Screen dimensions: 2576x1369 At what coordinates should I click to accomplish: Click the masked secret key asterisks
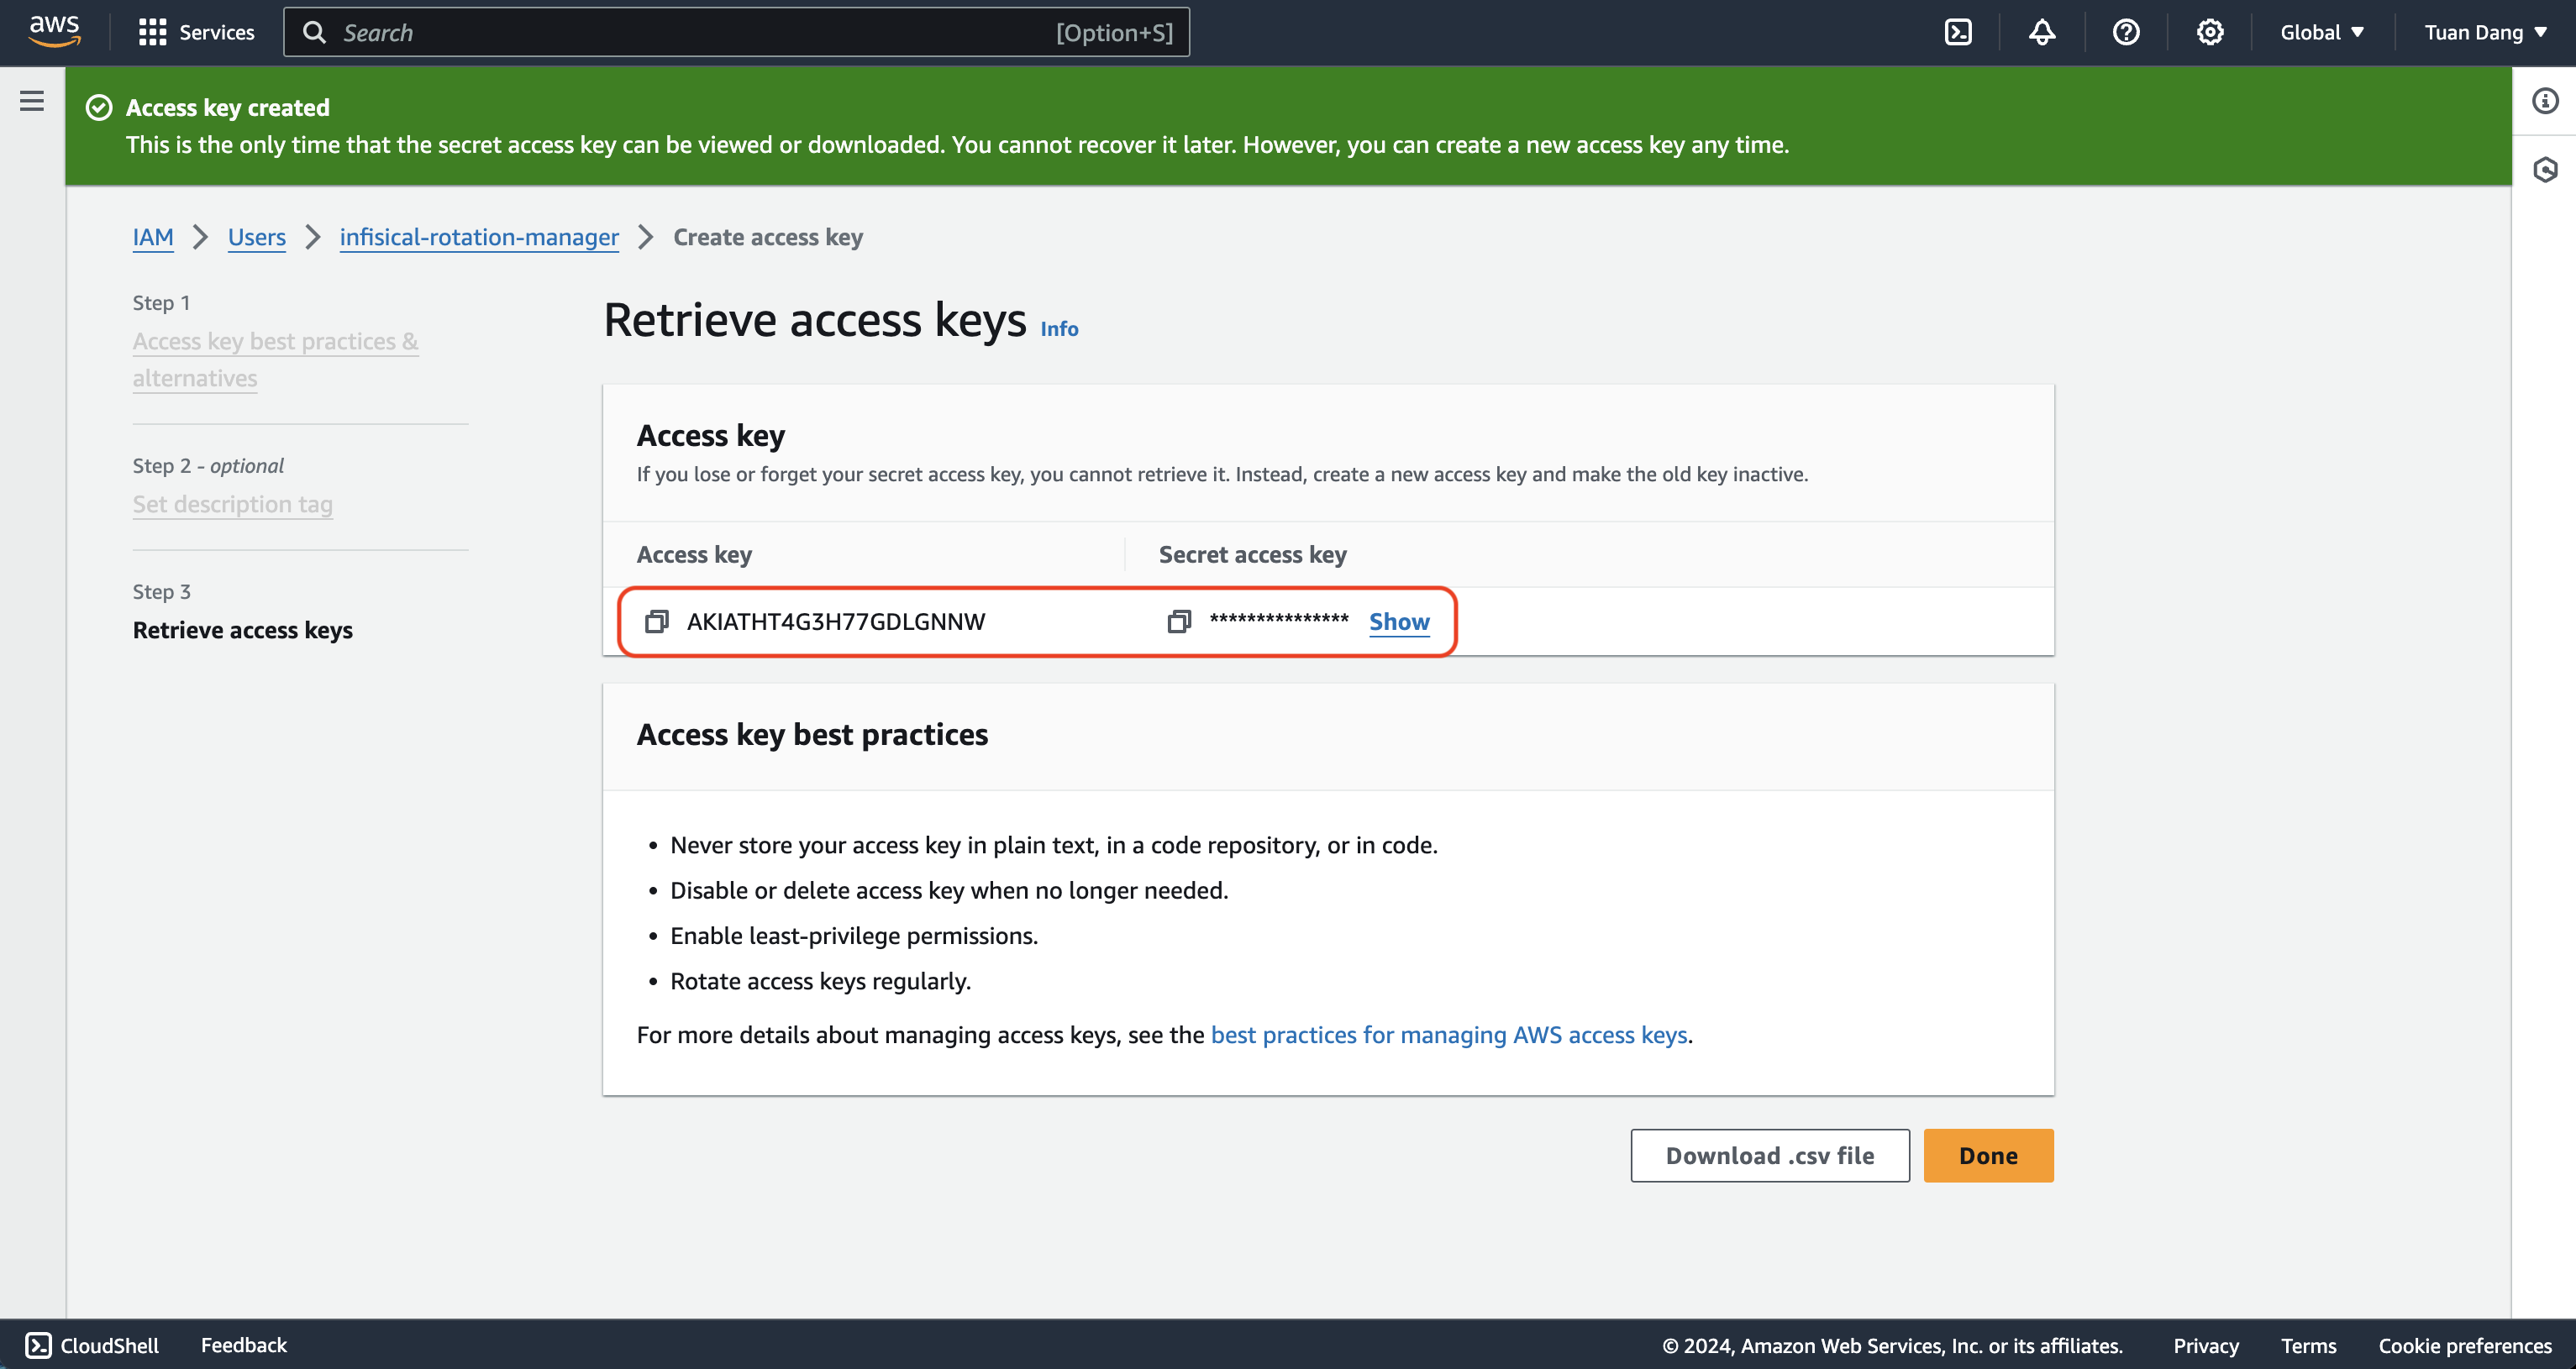(1279, 620)
